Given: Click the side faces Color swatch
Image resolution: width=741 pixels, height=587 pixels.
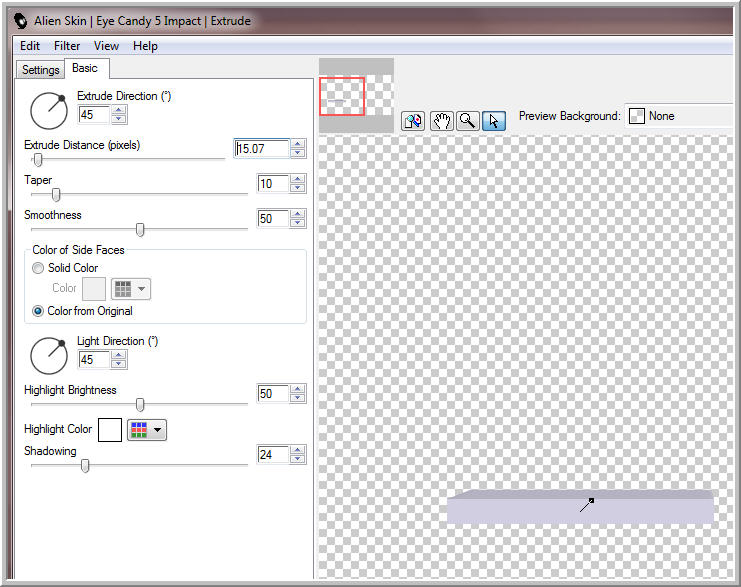Looking at the screenshot, I should tap(94, 289).
